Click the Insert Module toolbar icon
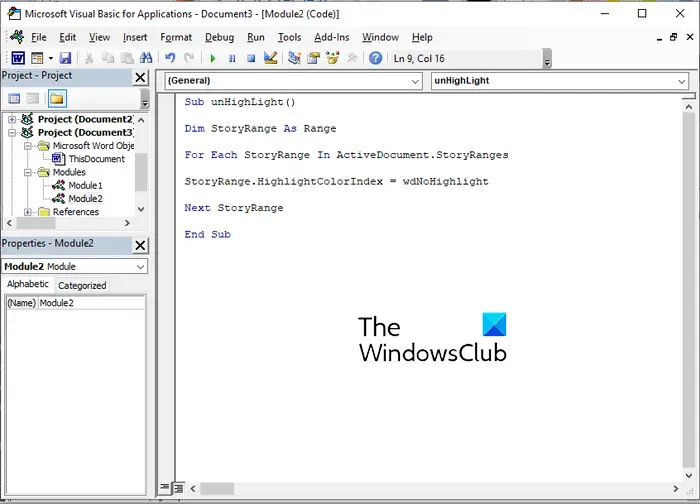 tap(37, 58)
